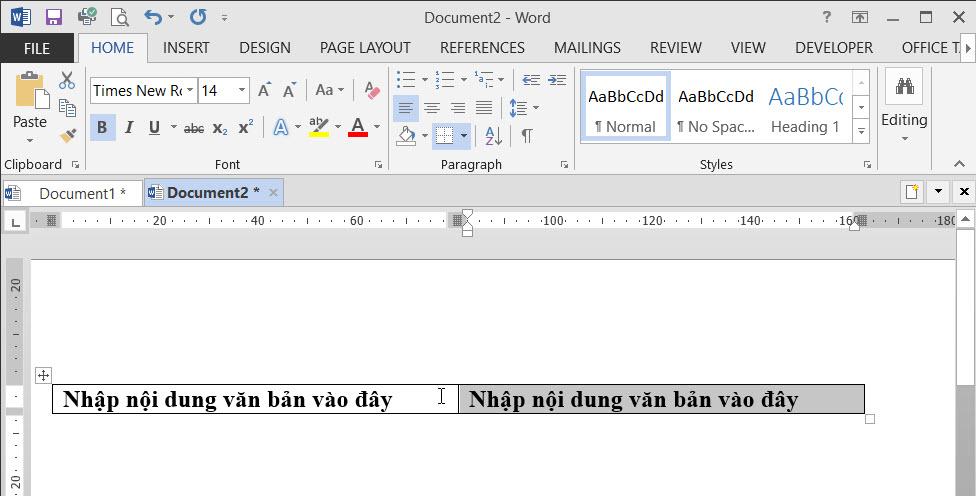Open the Borders dropdown arrow

click(x=464, y=136)
